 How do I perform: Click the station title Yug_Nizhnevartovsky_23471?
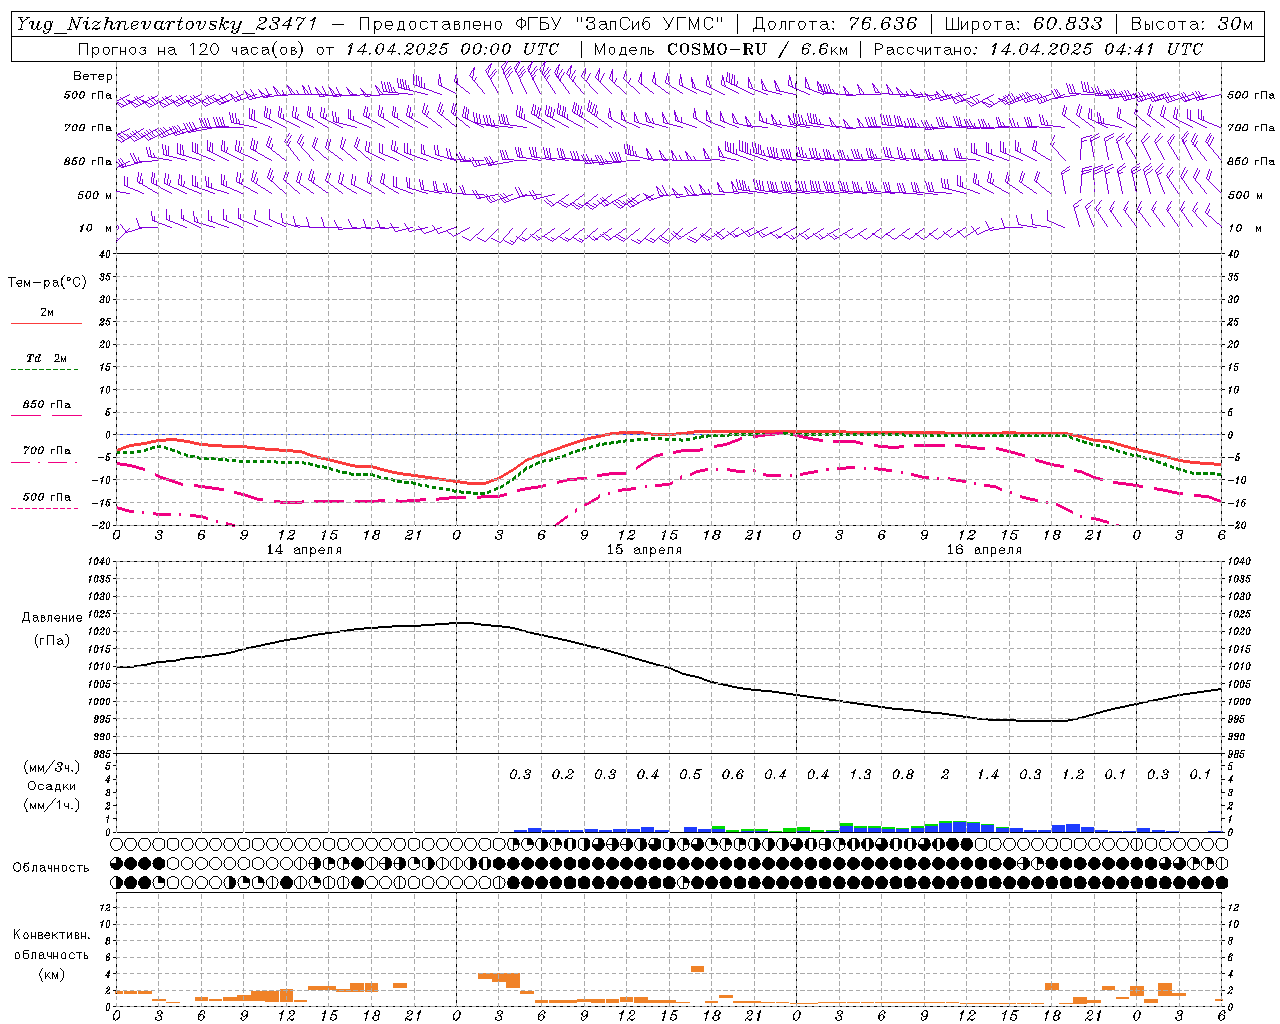click(x=167, y=24)
